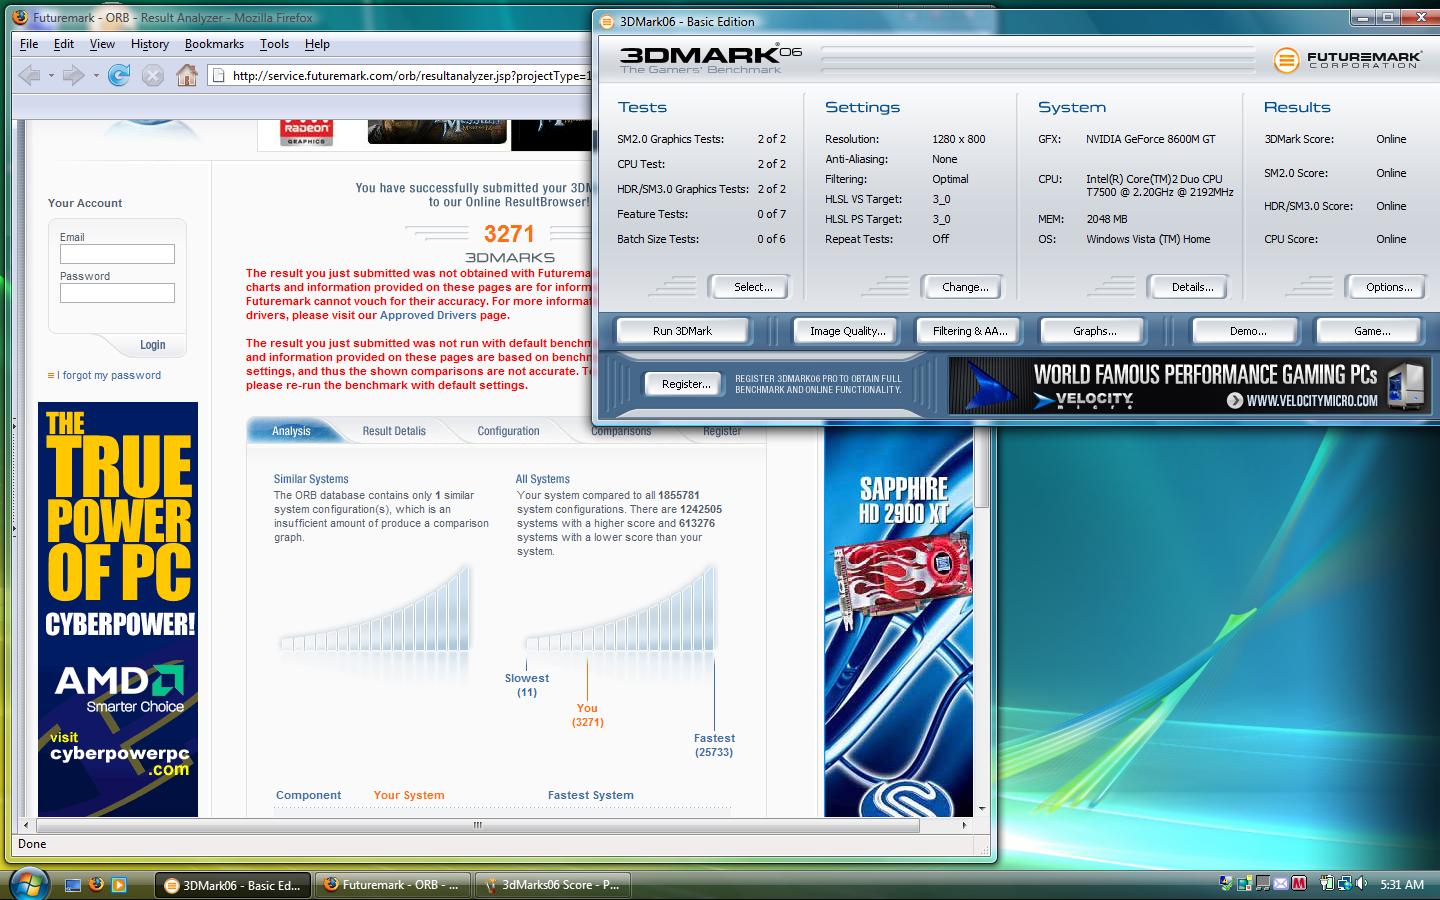The image size is (1440, 900).
Task: Click Show Desktop in Quick Launch
Action: click(x=72, y=884)
